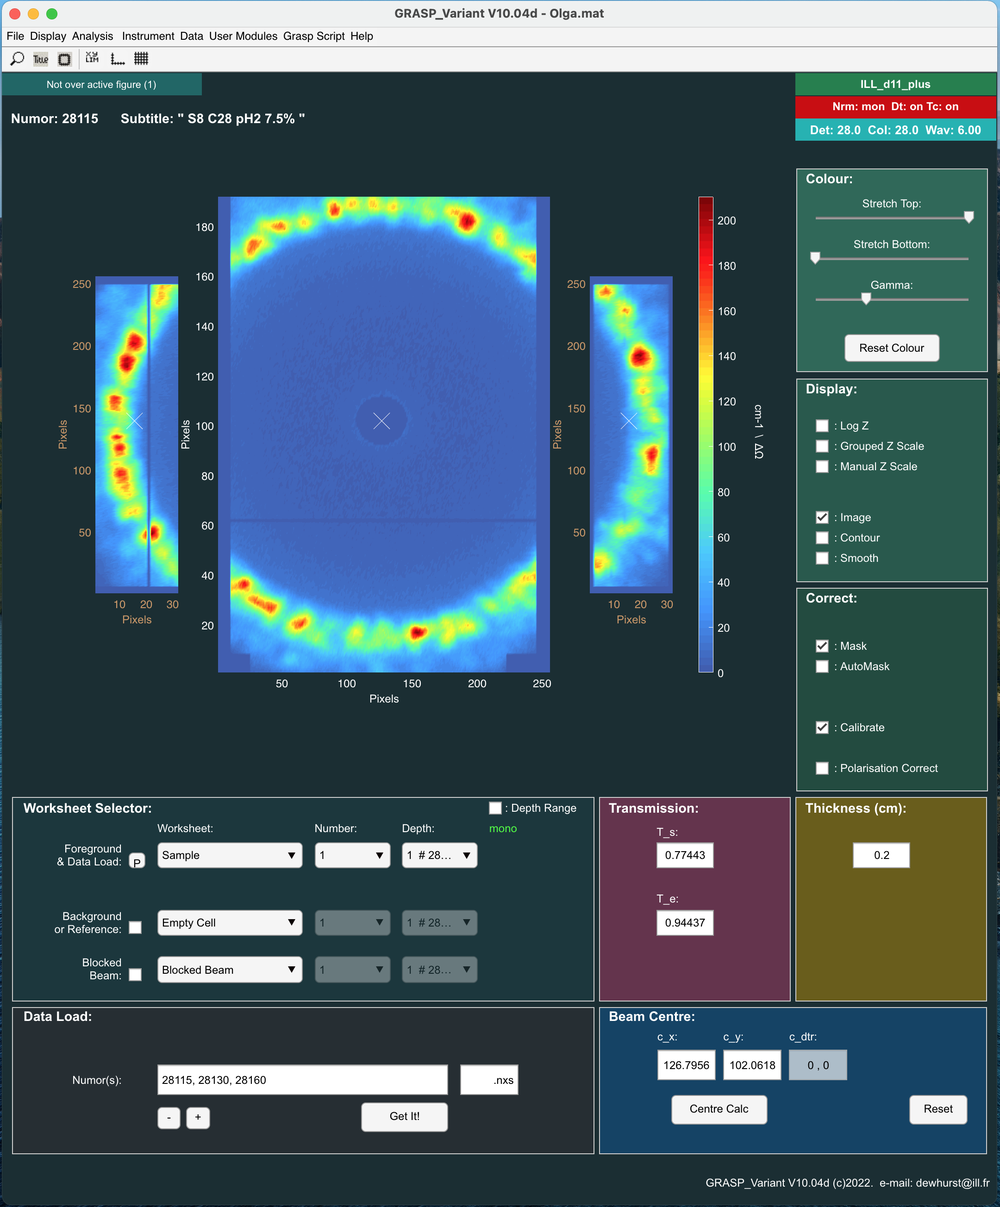Toggle the 'Title' toolbar icon
This screenshot has height=1207, width=1000.
click(41, 59)
